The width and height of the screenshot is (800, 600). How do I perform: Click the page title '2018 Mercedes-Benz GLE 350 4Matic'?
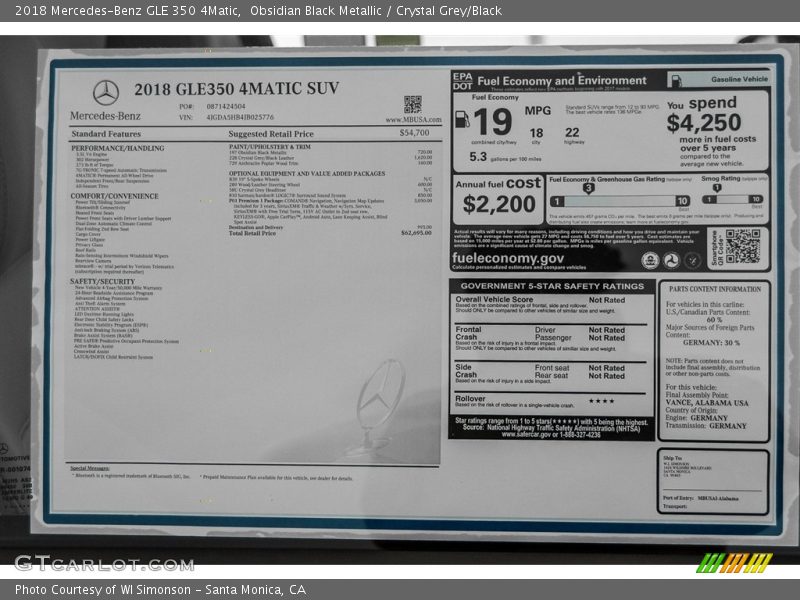click(x=128, y=10)
